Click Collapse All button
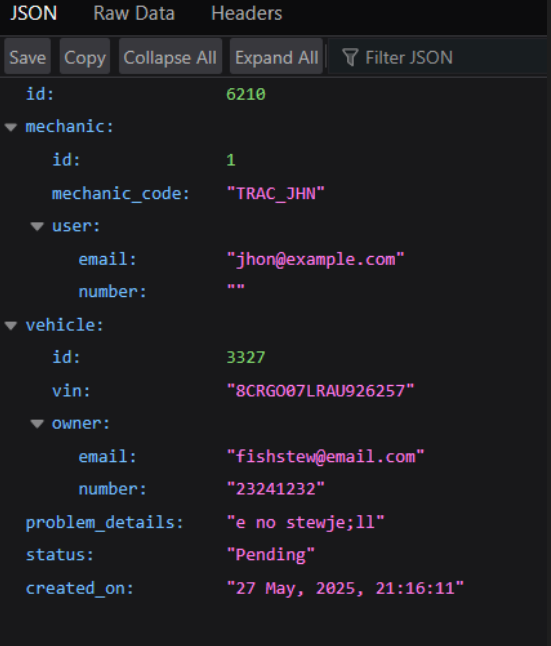Image resolution: width=551 pixels, height=646 pixels. tap(170, 56)
